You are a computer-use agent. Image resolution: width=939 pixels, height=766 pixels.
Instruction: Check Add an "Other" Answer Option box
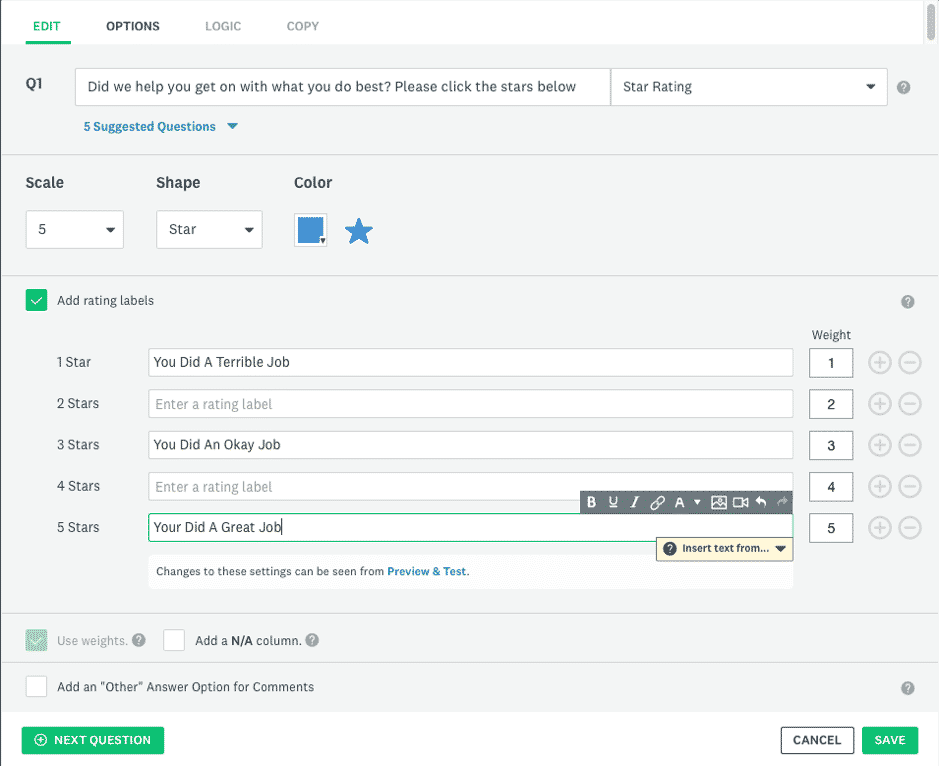tap(36, 687)
